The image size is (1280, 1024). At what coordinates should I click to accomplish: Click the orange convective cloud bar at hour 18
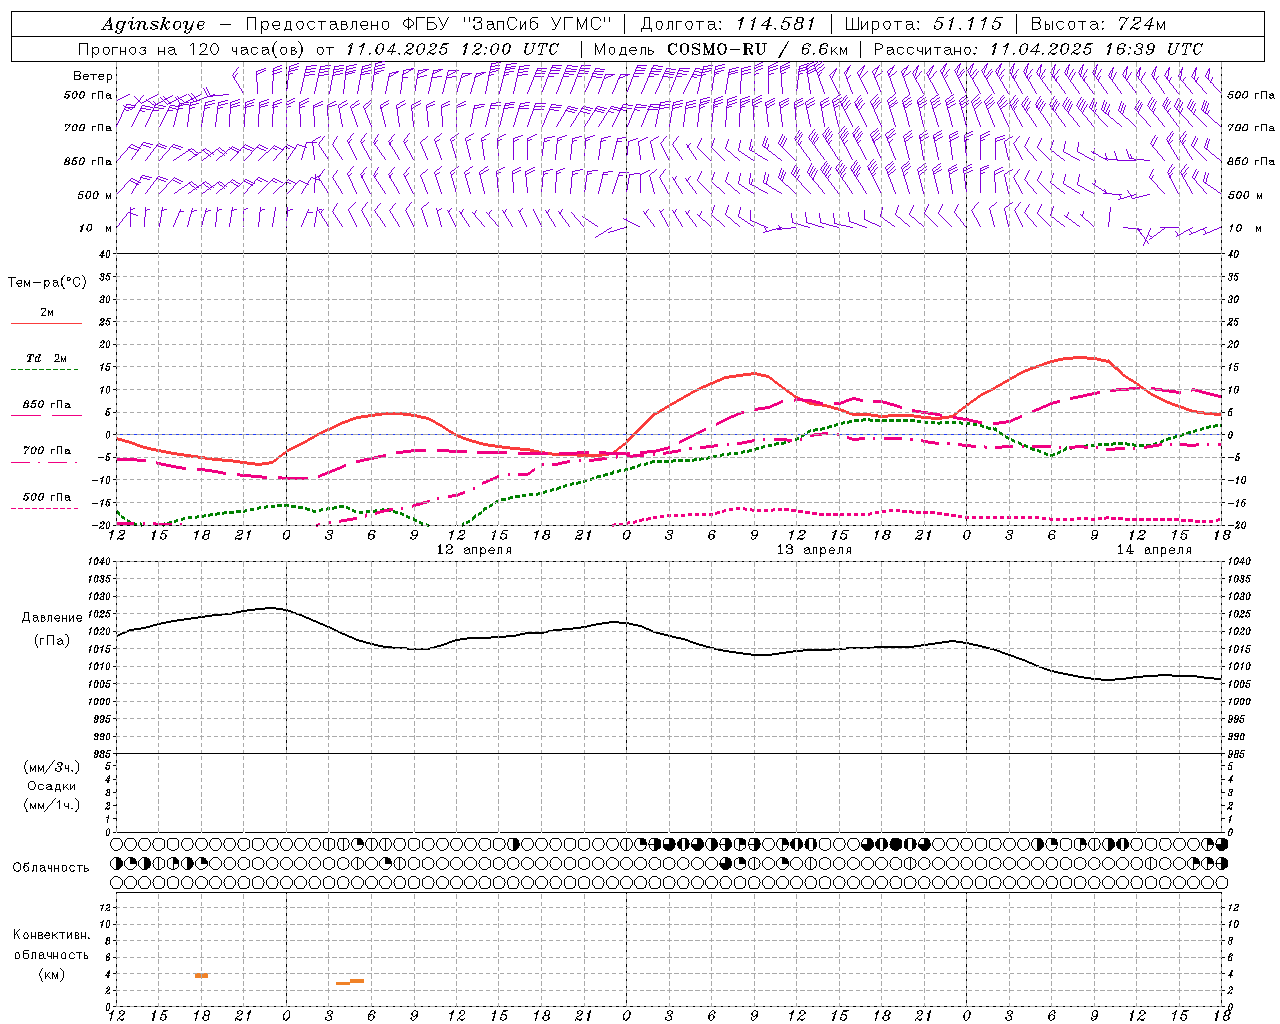pyautogui.click(x=201, y=975)
